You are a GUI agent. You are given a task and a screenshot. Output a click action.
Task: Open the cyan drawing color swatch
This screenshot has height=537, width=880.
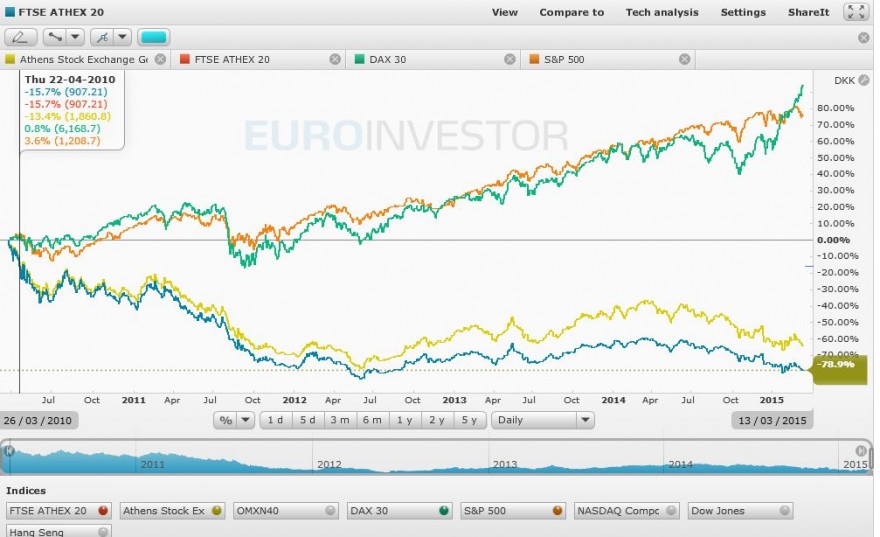pos(153,38)
